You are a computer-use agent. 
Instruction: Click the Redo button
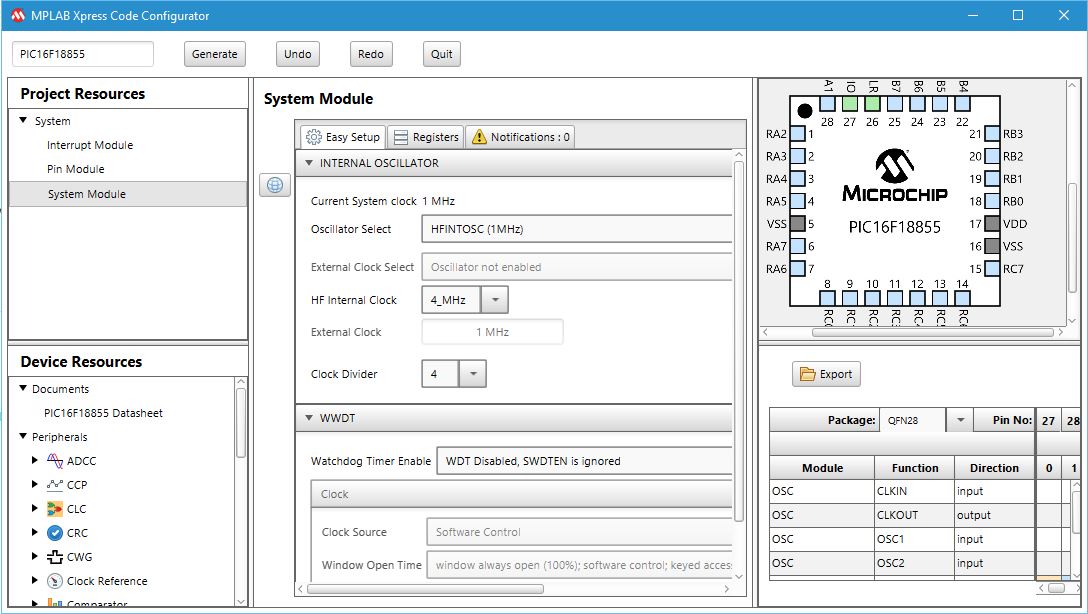click(371, 54)
